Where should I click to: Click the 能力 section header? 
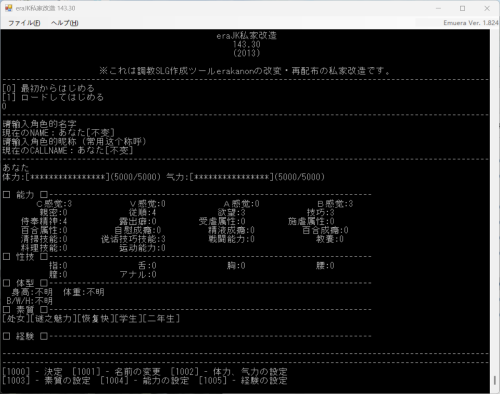click(25, 195)
